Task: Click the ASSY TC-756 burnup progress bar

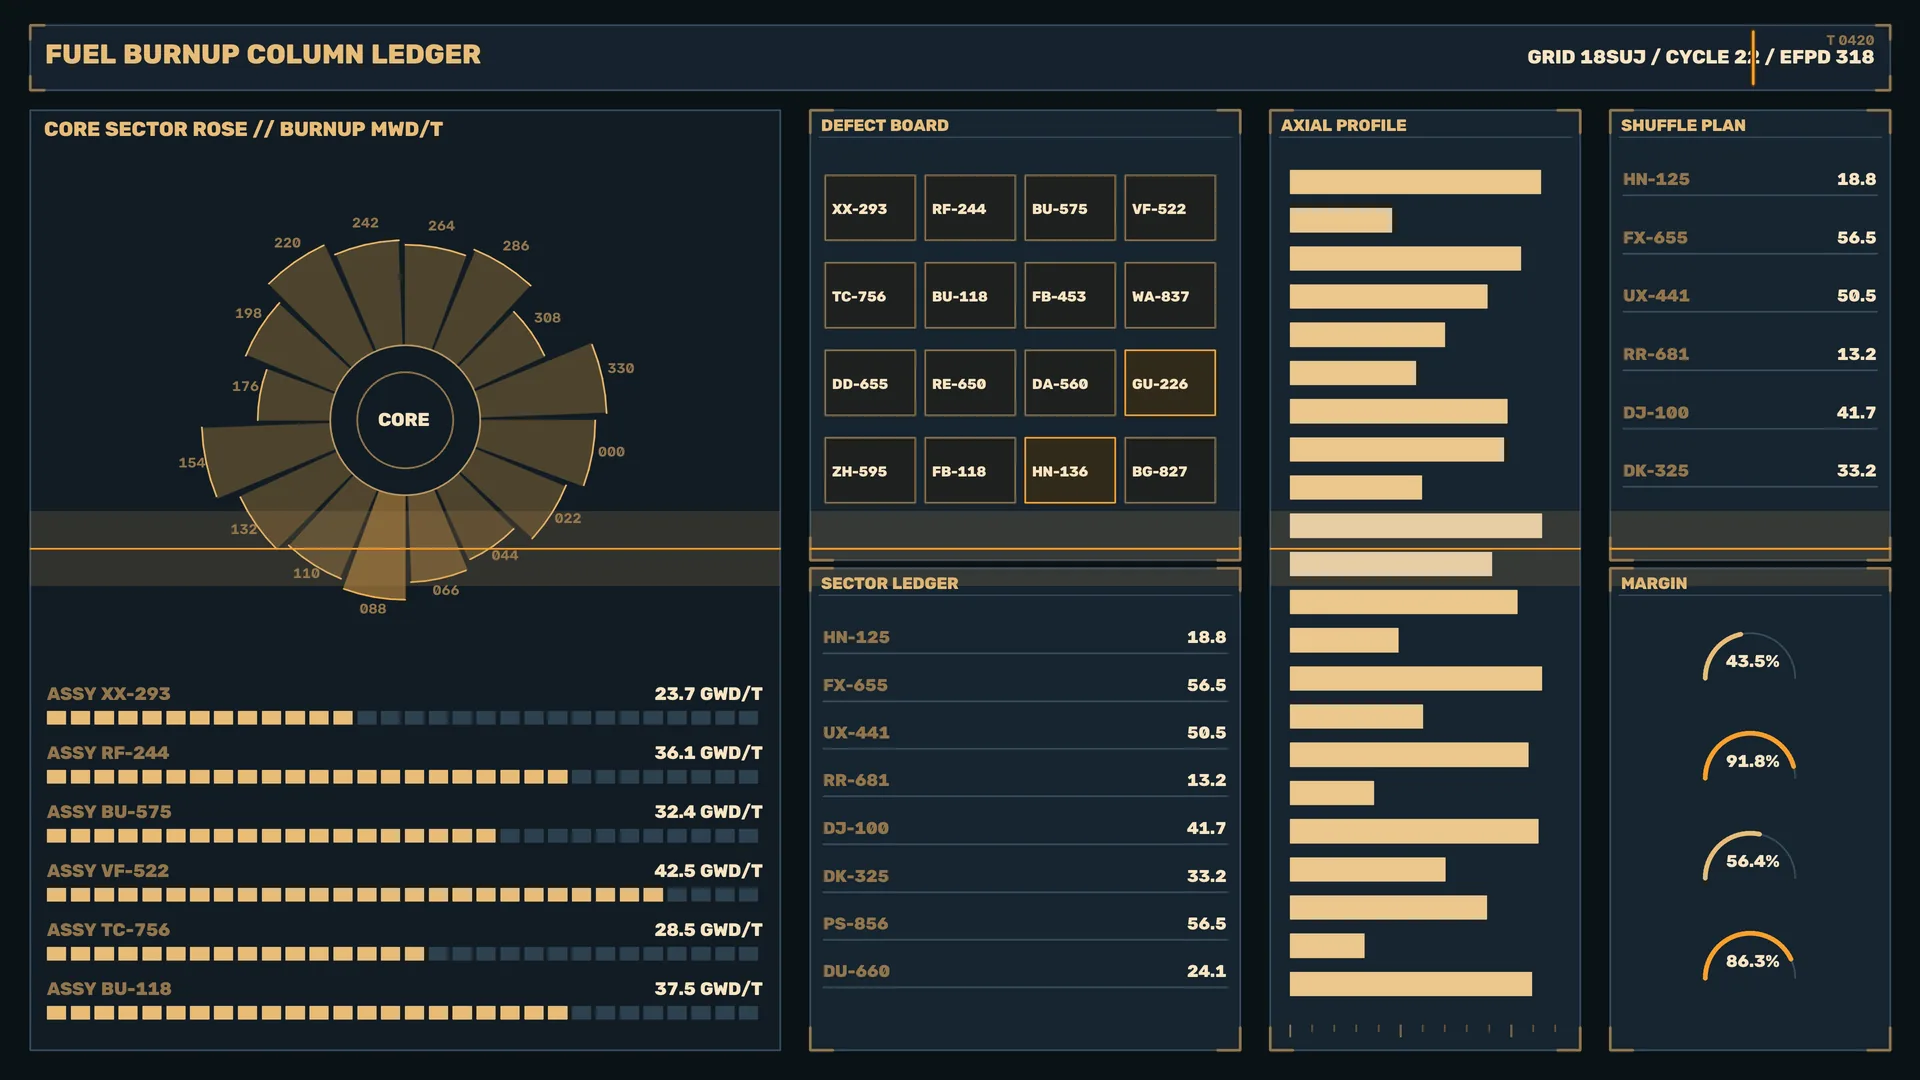Action: click(x=403, y=954)
